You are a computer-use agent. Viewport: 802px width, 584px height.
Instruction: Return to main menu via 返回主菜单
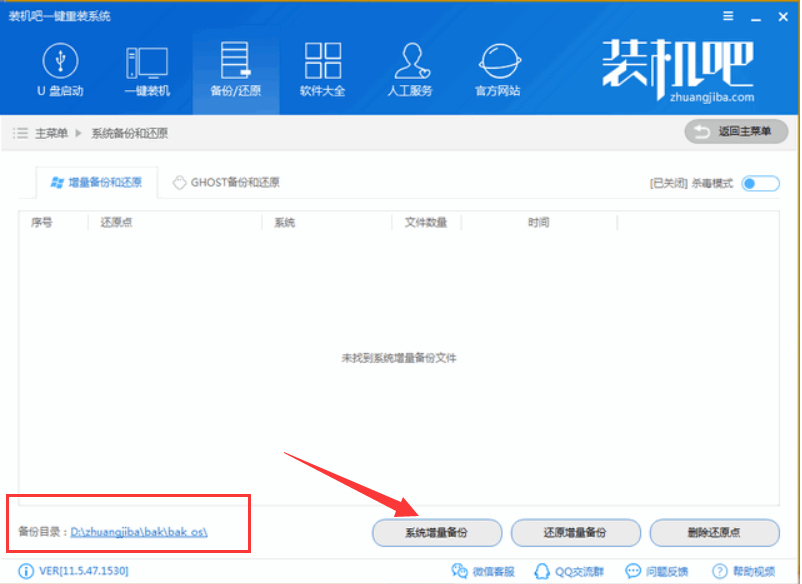click(x=736, y=131)
